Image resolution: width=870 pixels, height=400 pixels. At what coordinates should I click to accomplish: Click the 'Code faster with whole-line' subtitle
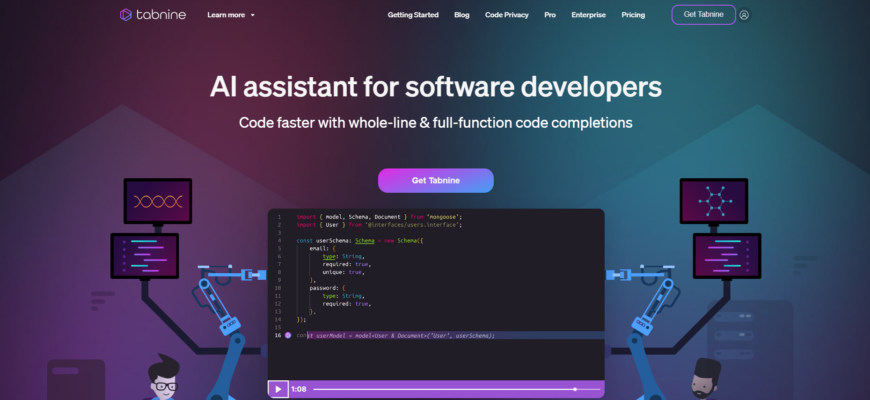pyautogui.click(x=436, y=123)
